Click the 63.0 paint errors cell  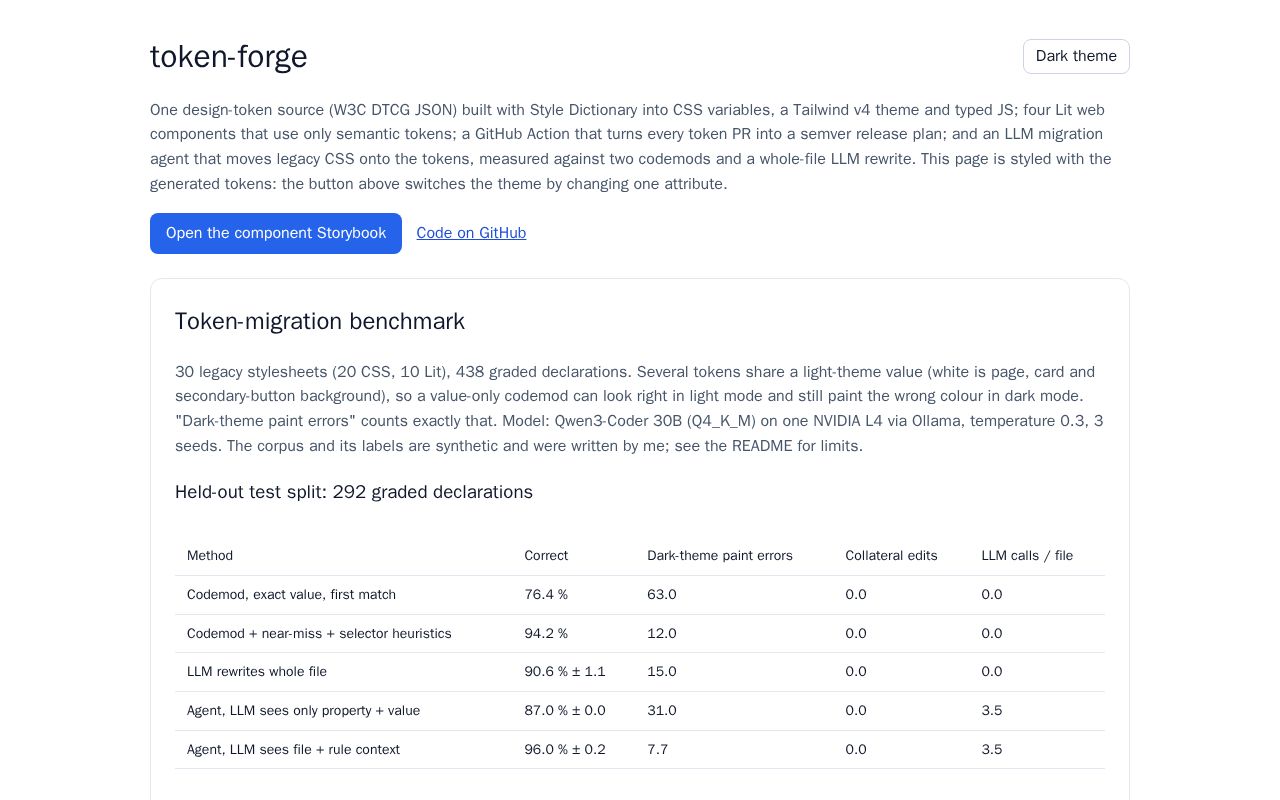tap(662, 595)
